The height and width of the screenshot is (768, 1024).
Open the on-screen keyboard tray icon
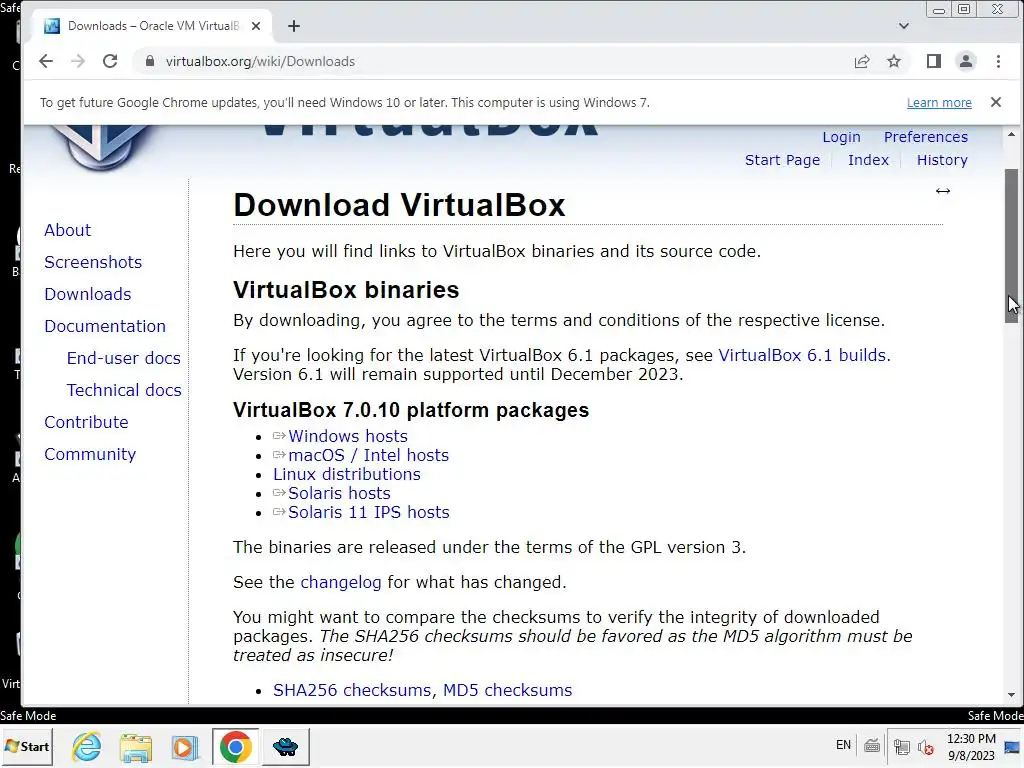[871, 746]
